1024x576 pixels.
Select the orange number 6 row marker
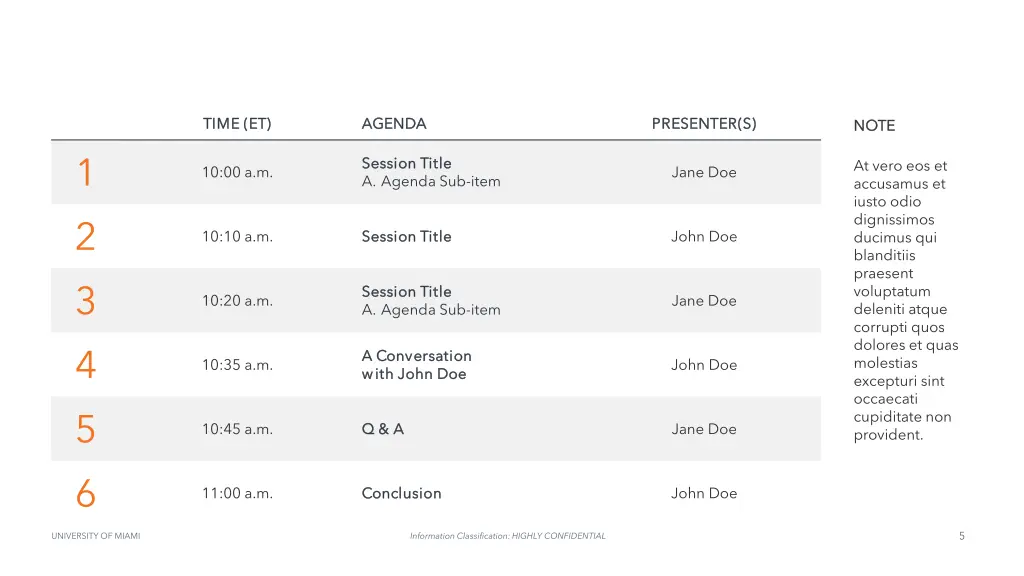(86, 493)
